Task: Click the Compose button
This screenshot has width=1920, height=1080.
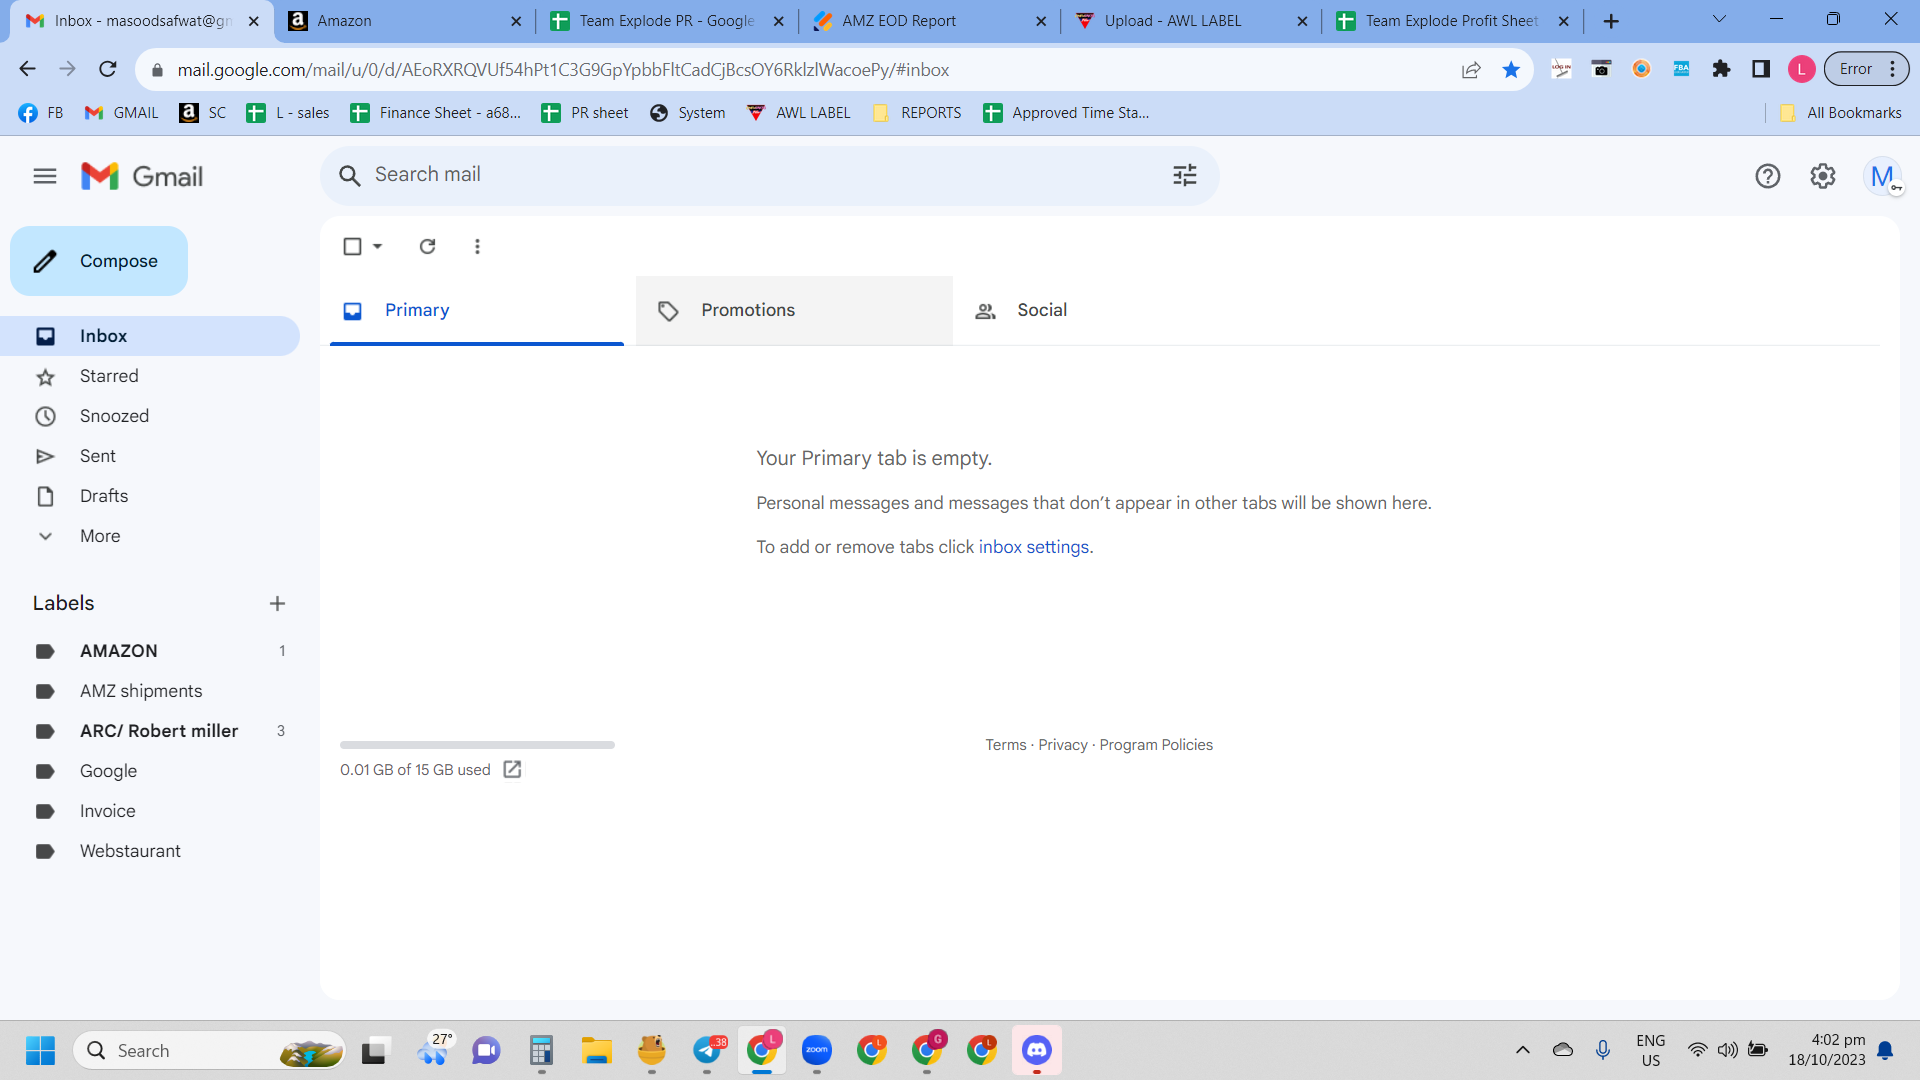Action: pyautogui.click(x=99, y=261)
